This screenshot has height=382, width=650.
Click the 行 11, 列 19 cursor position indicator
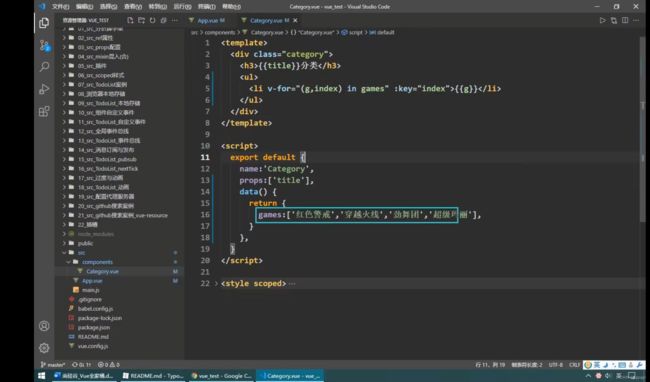click(x=490, y=365)
